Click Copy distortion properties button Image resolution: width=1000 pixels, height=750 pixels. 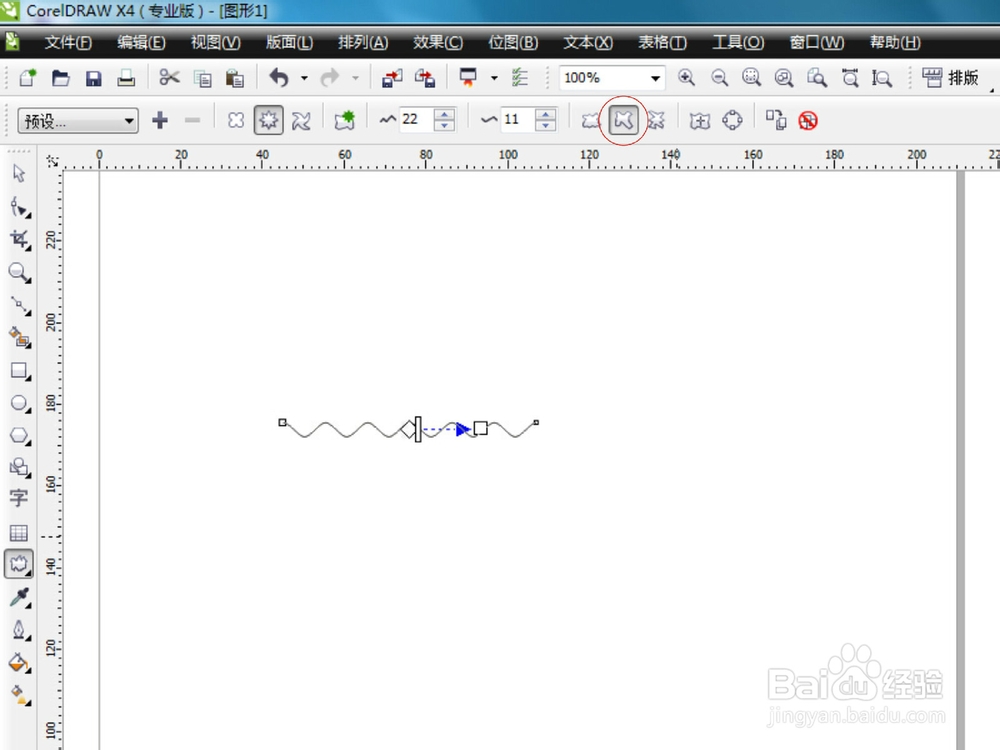(x=776, y=120)
